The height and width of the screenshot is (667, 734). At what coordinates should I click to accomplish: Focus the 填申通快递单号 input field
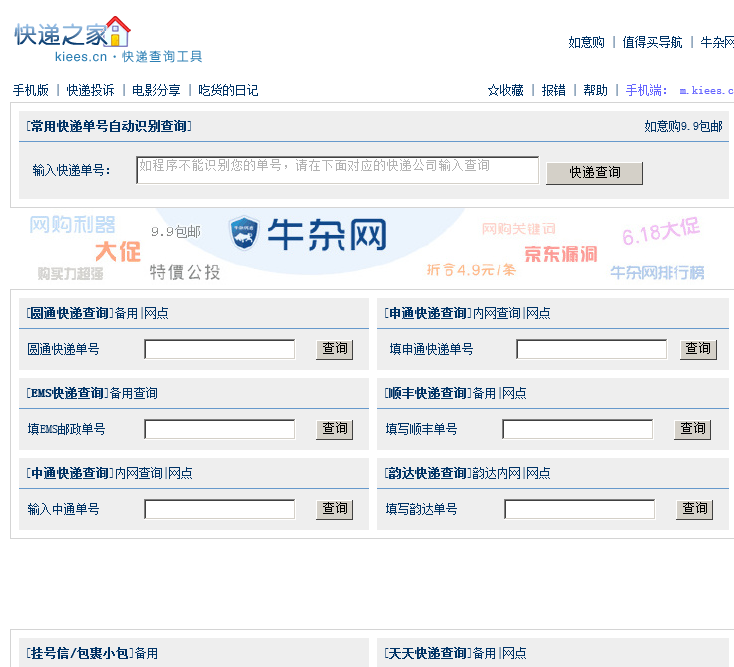592,349
